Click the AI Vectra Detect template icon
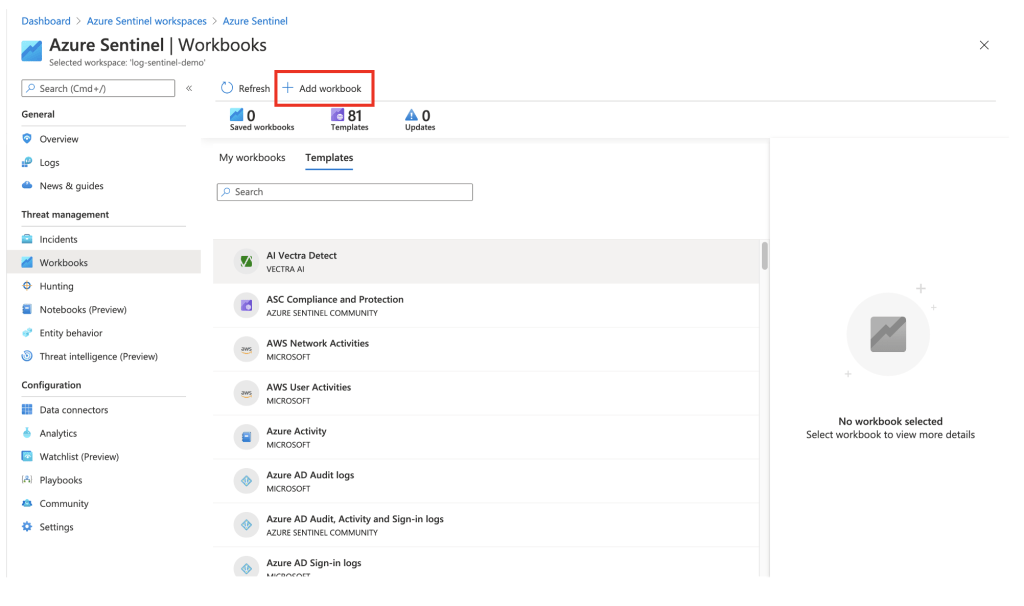The width and height of the screenshot is (1024, 606). click(x=246, y=262)
